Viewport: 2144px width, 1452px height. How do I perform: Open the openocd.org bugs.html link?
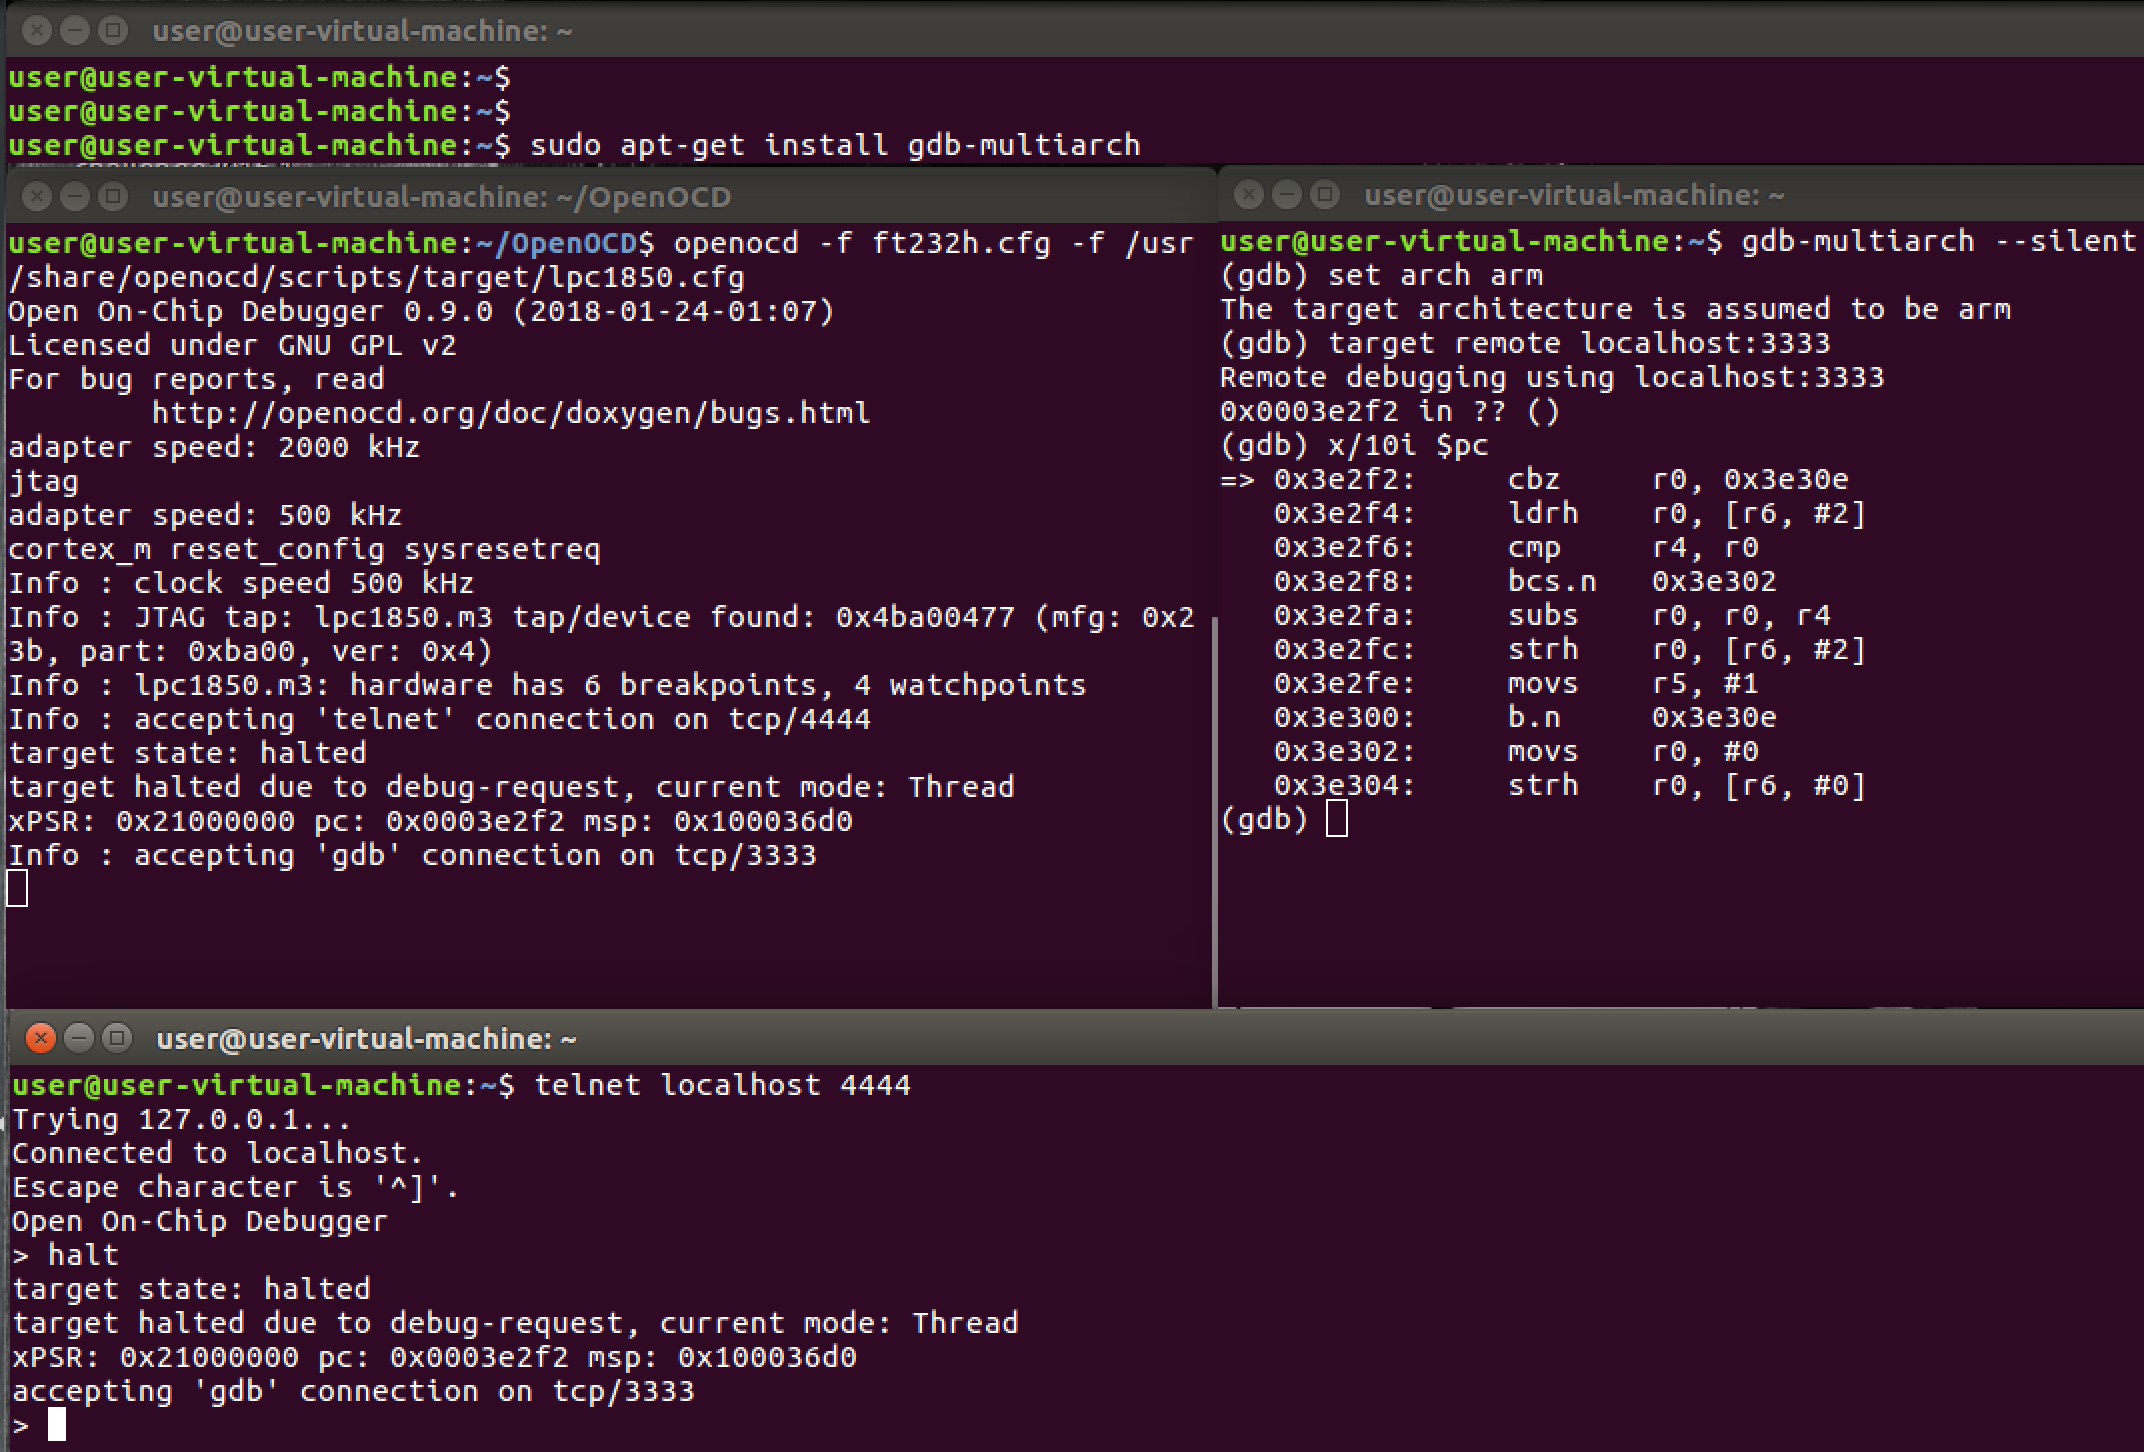point(510,413)
